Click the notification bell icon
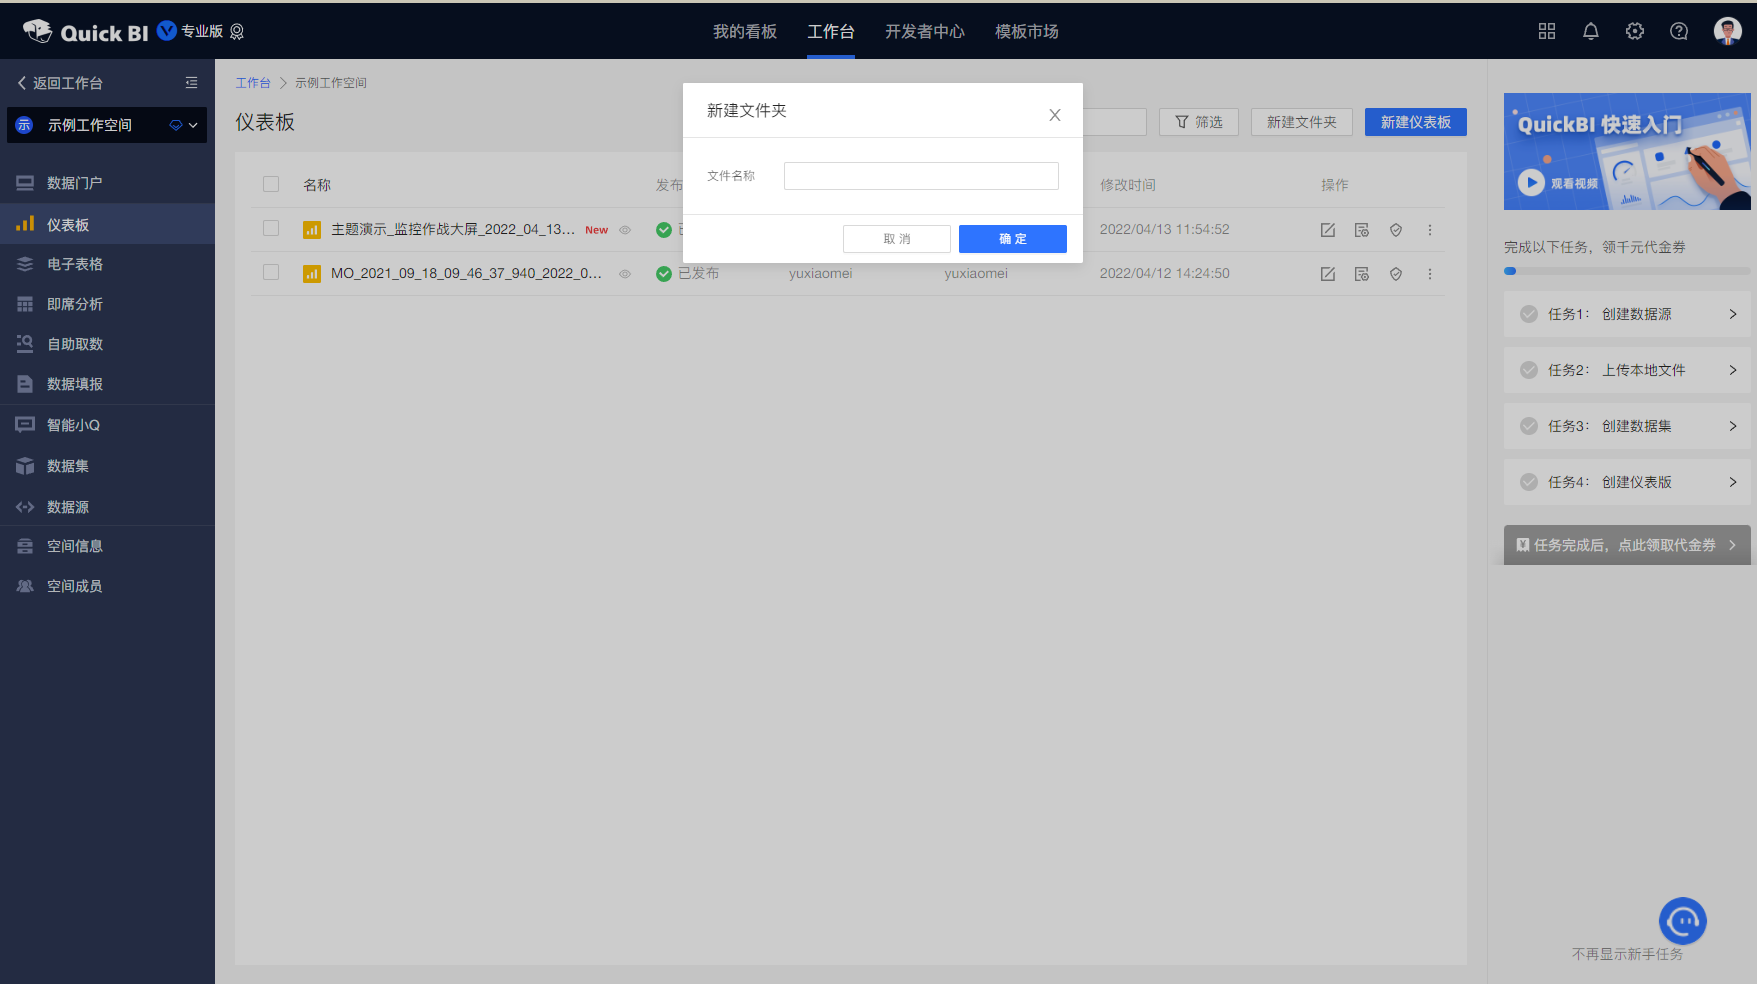This screenshot has width=1757, height=984. [x=1590, y=31]
